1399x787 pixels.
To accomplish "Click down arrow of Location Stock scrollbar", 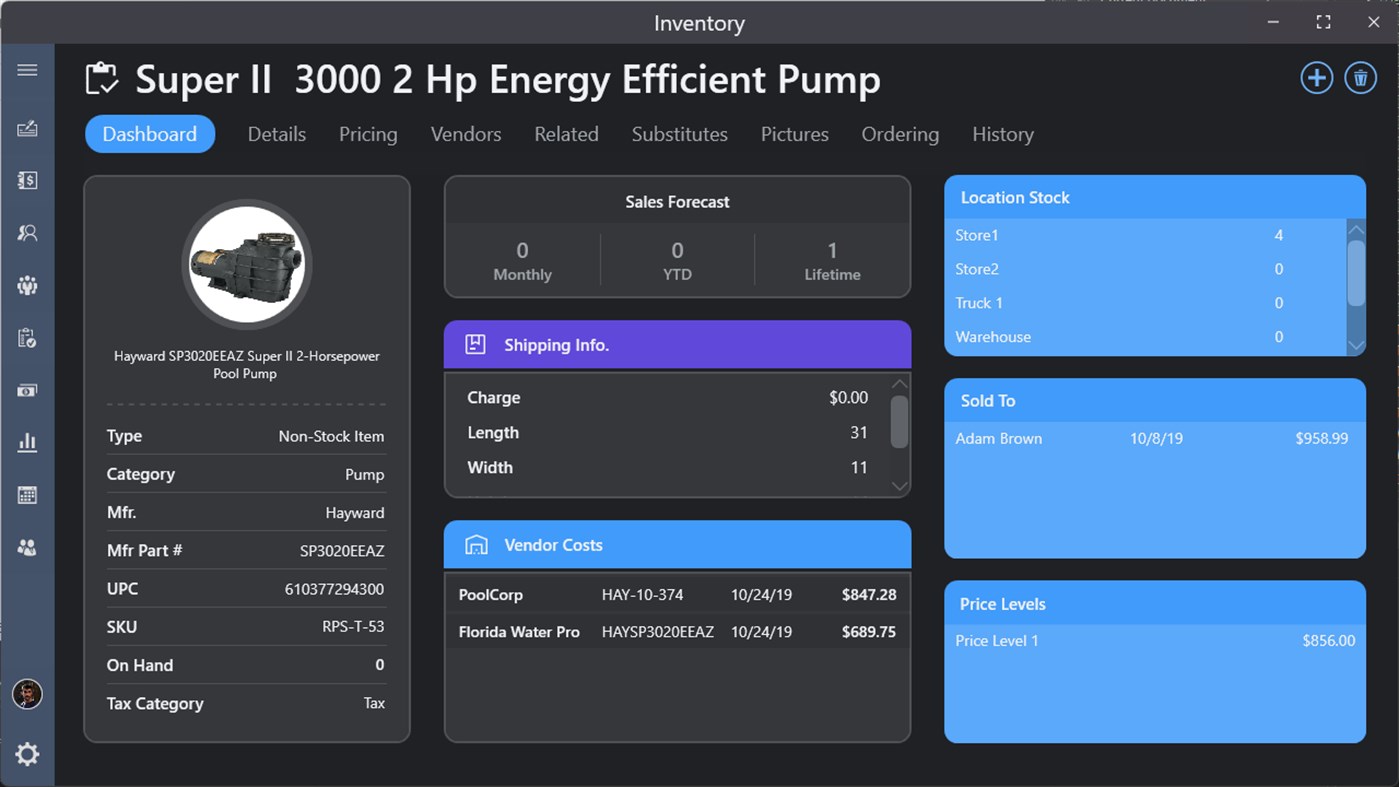I will (x=1356, y=345).
